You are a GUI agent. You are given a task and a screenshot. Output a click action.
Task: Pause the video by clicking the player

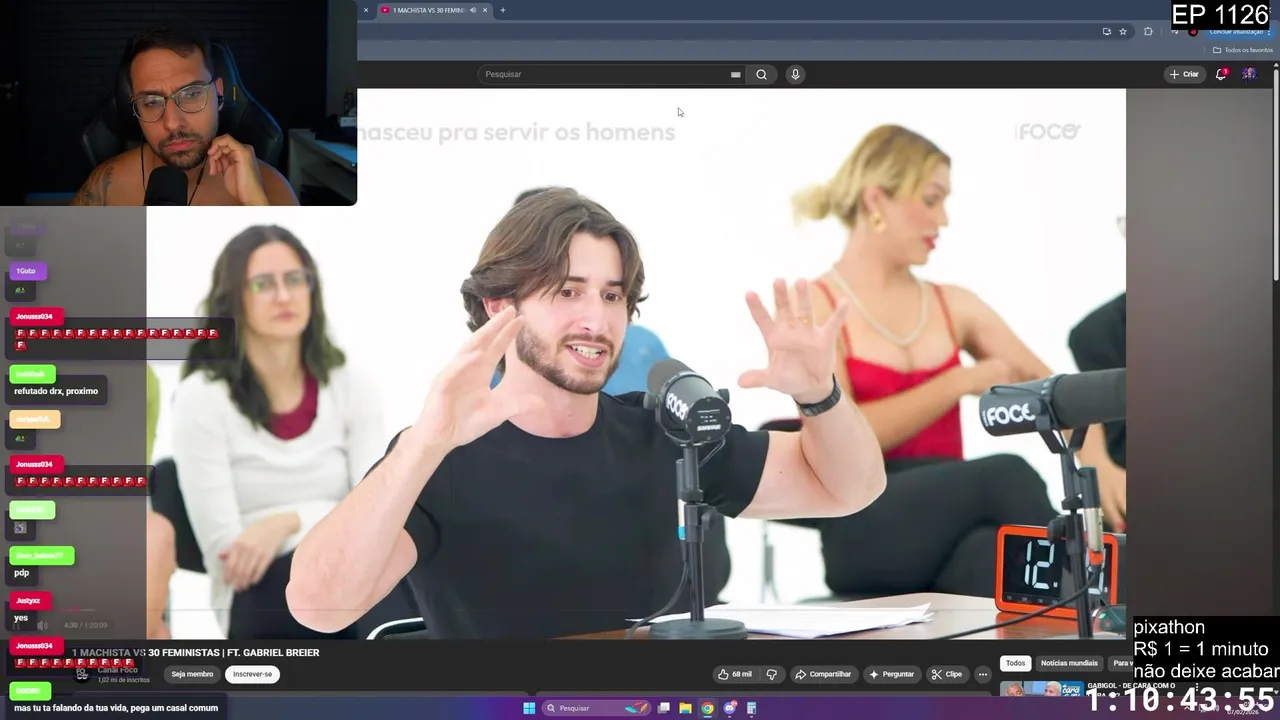tap(636, 364)
